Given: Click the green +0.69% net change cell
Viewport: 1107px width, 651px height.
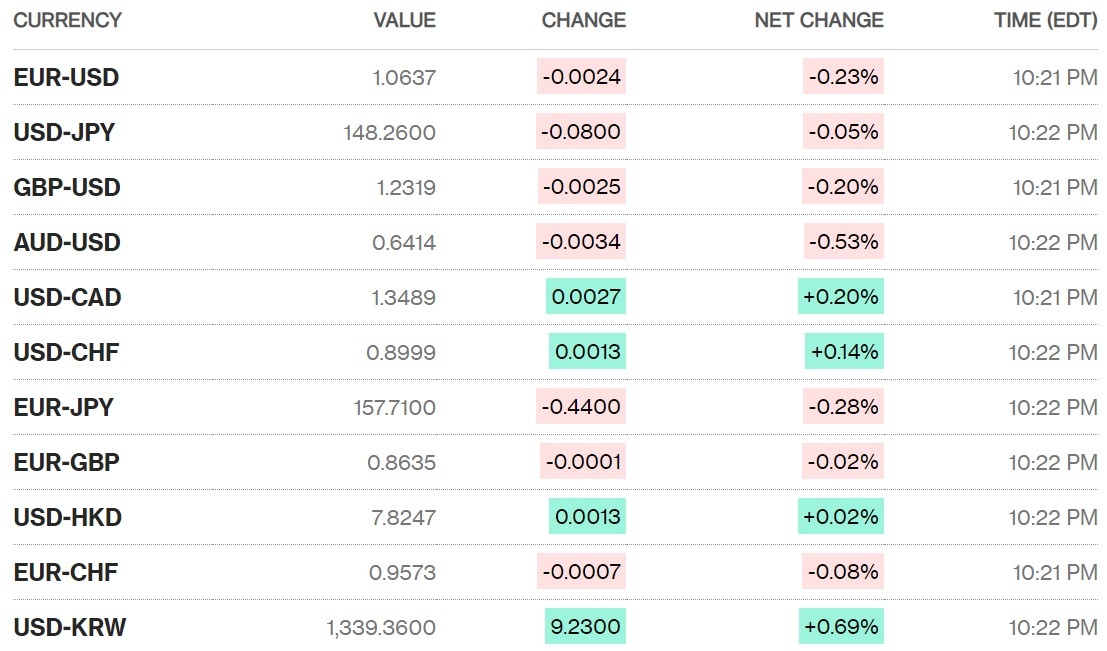Looking at the screenshot, I should [x=840, y=627].
